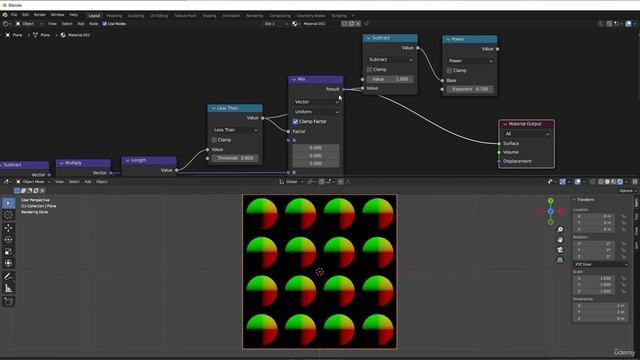Enable Clamp checkbox in Less Than node

214,140
